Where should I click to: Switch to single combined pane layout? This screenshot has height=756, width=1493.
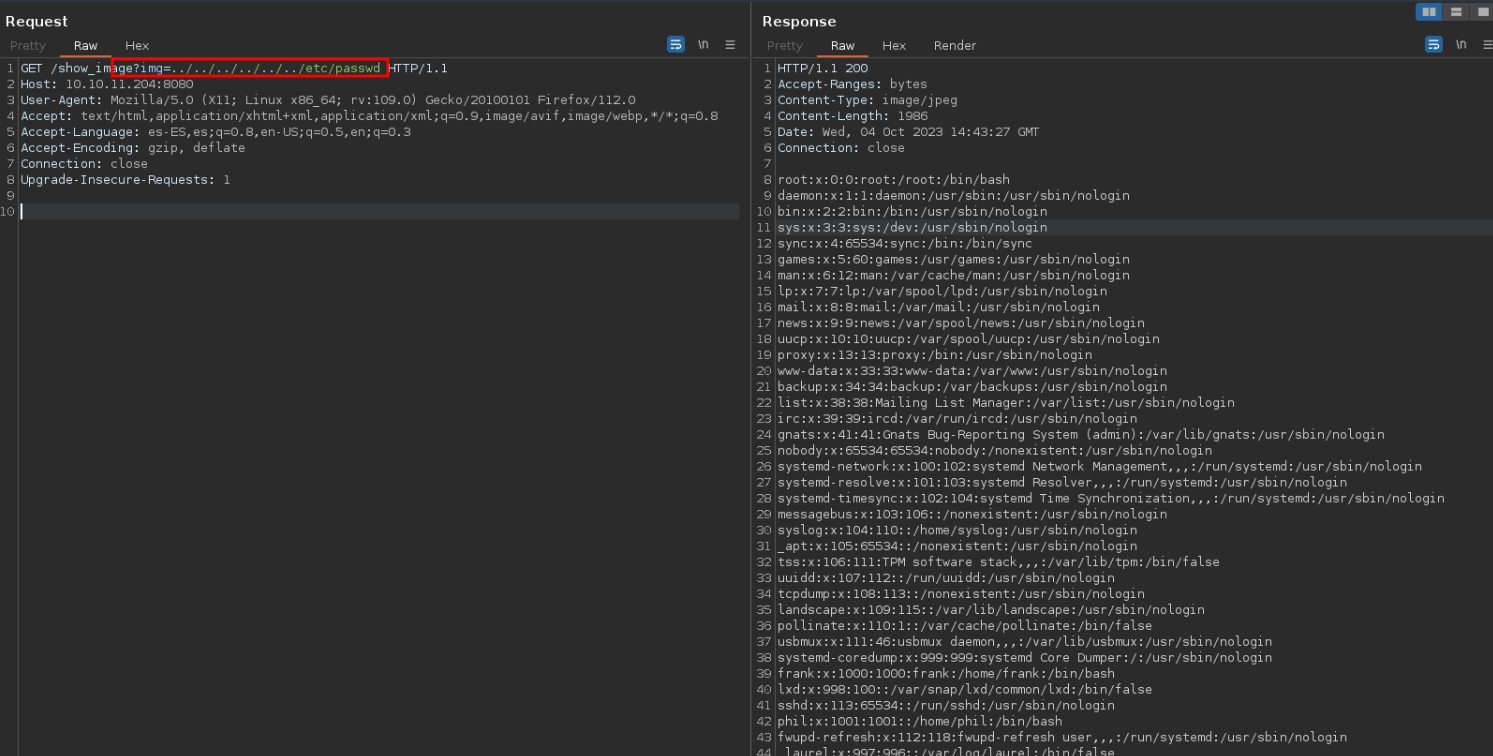pyautogui.click(x=1482, y=12)
